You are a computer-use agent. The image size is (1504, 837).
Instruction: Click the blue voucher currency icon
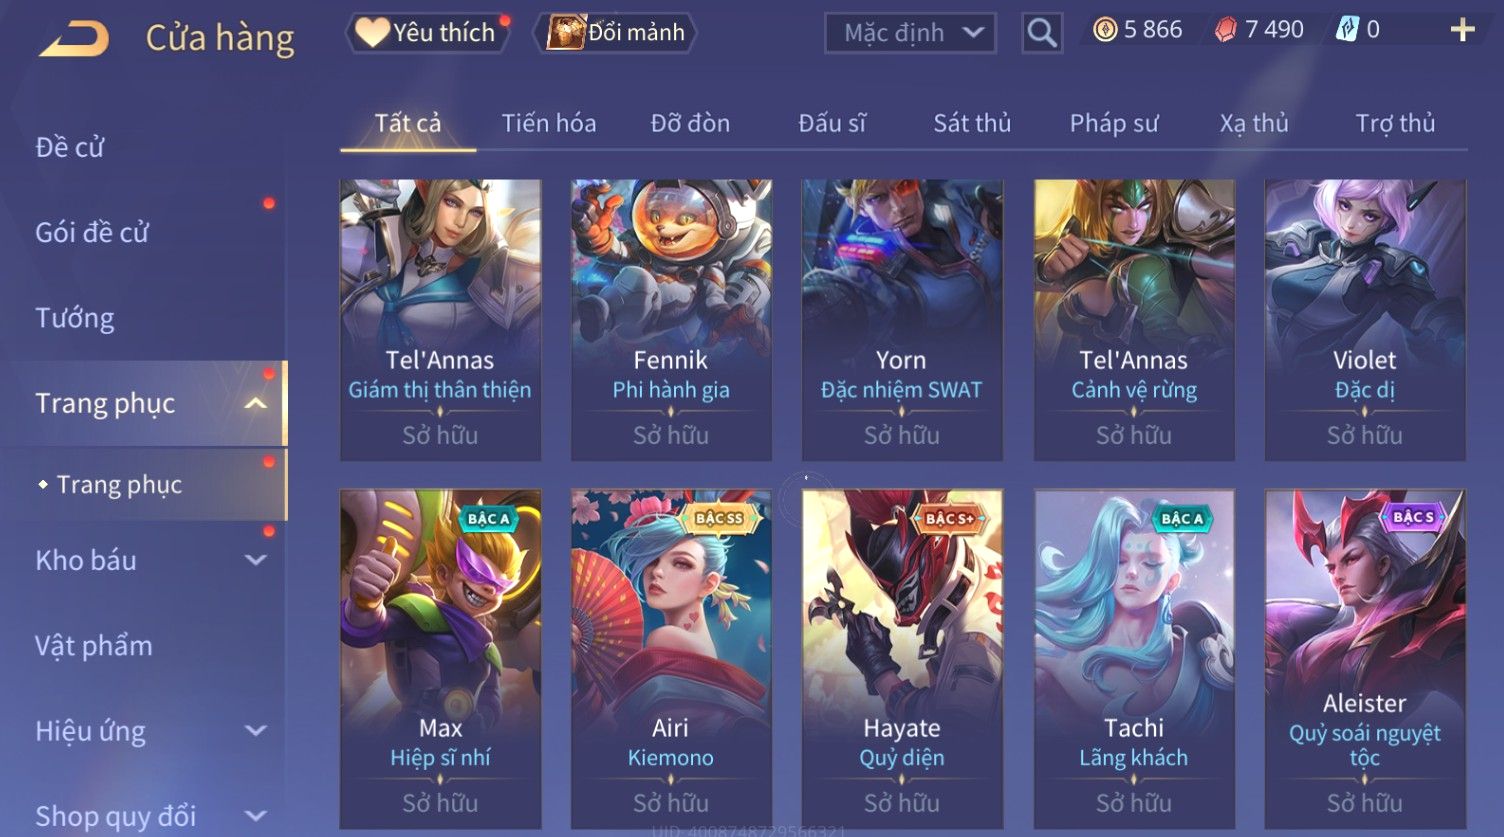pos(1347,30)
